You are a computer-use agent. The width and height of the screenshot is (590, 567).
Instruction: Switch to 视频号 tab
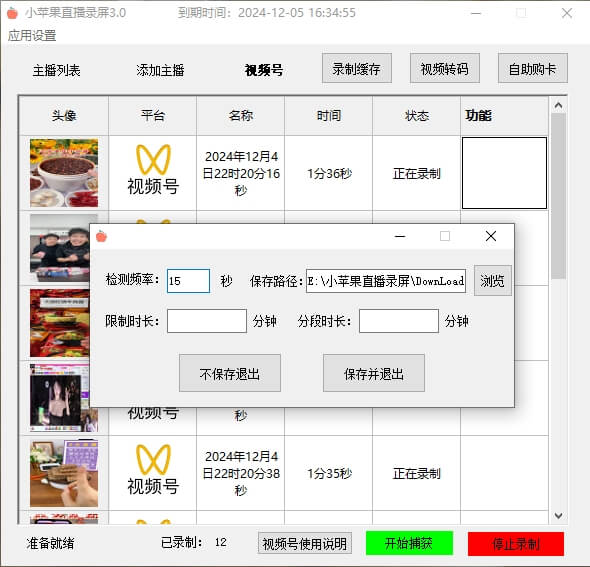pyautogui.click(x=264, y=70)
